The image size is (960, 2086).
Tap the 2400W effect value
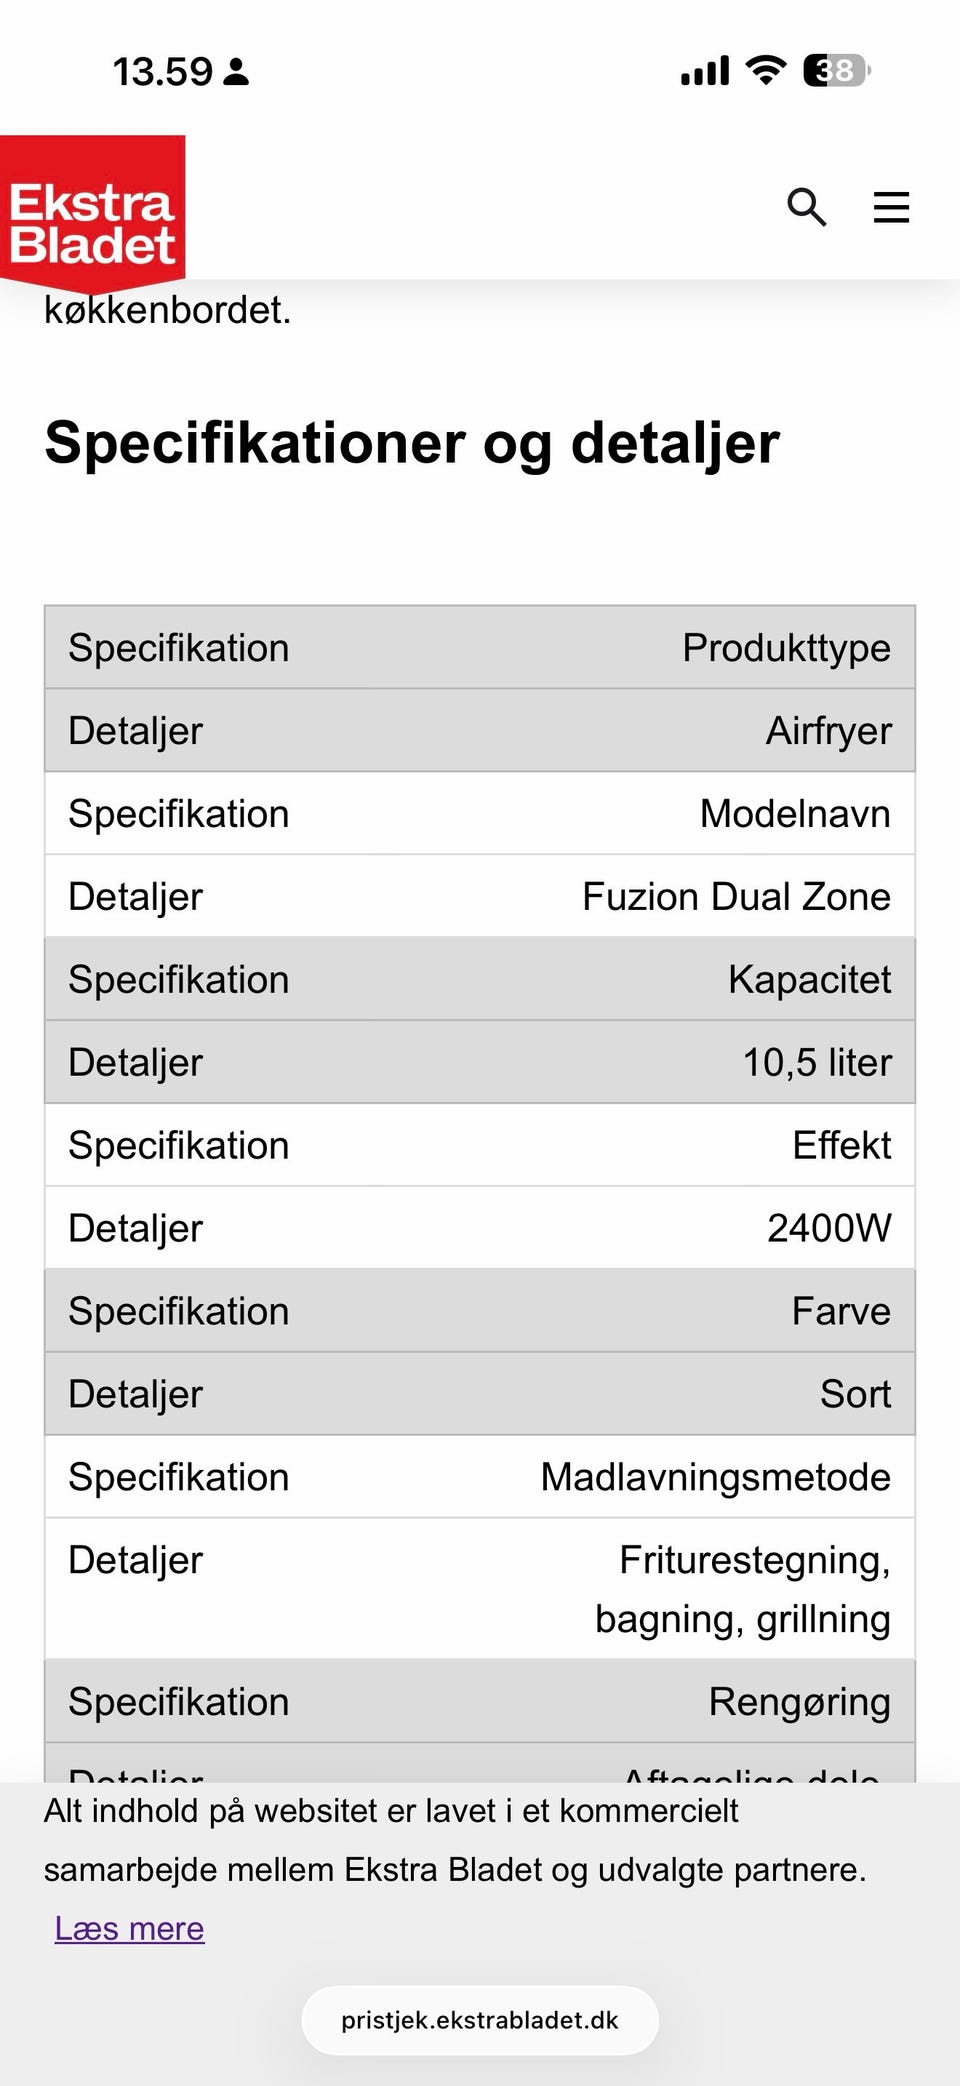point(828,1229)
